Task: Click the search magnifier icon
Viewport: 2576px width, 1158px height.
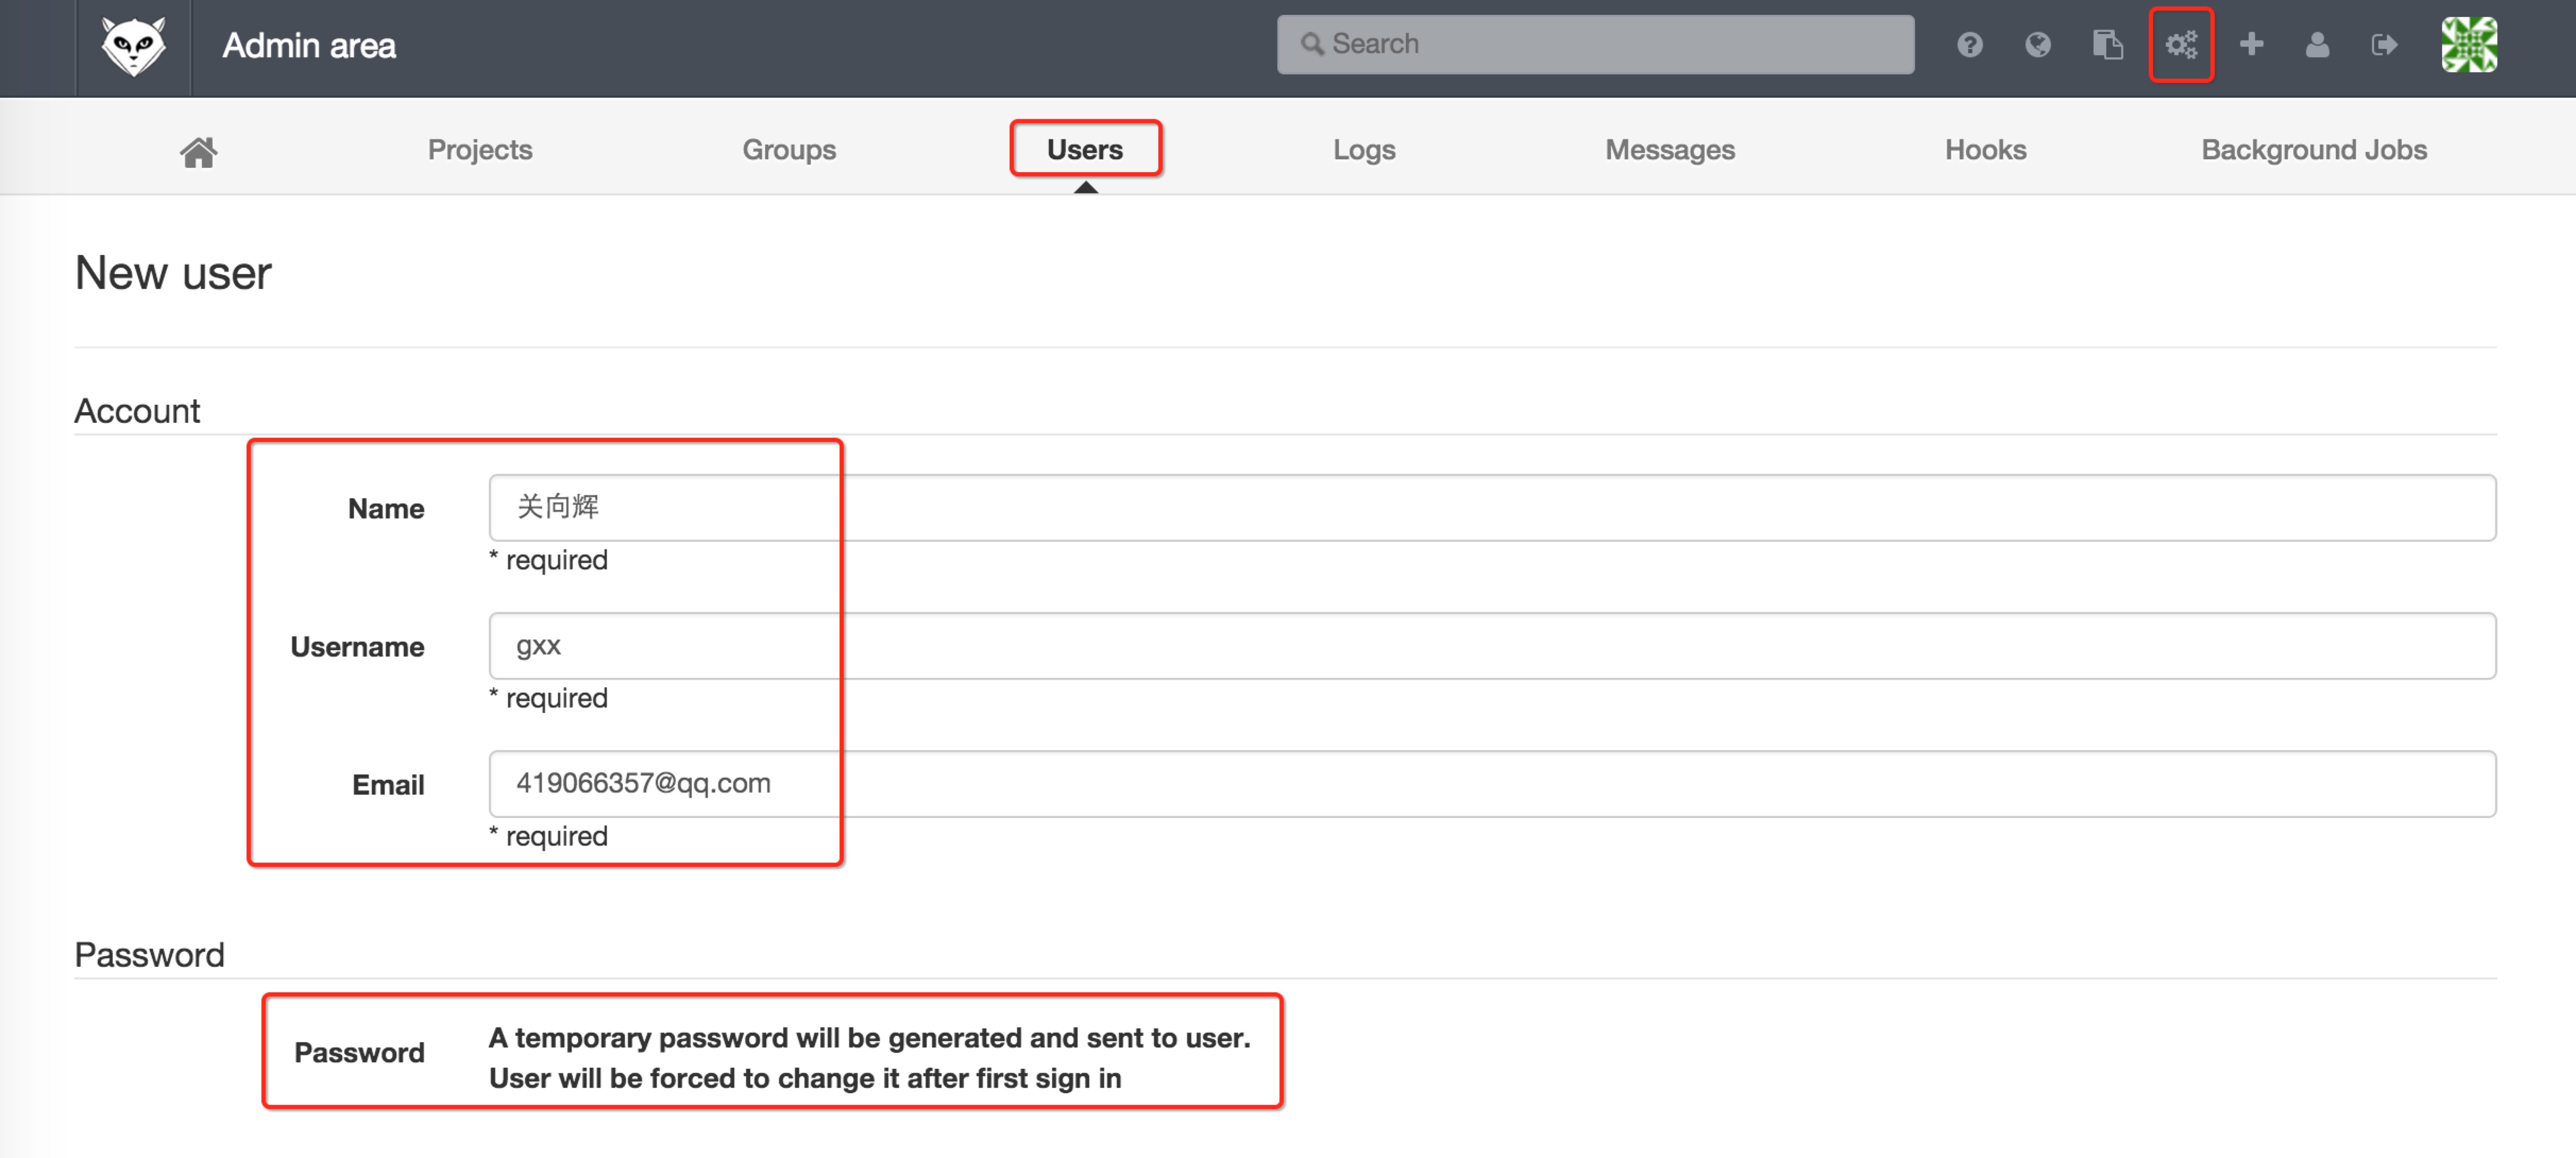Action: pos(1311,44)
